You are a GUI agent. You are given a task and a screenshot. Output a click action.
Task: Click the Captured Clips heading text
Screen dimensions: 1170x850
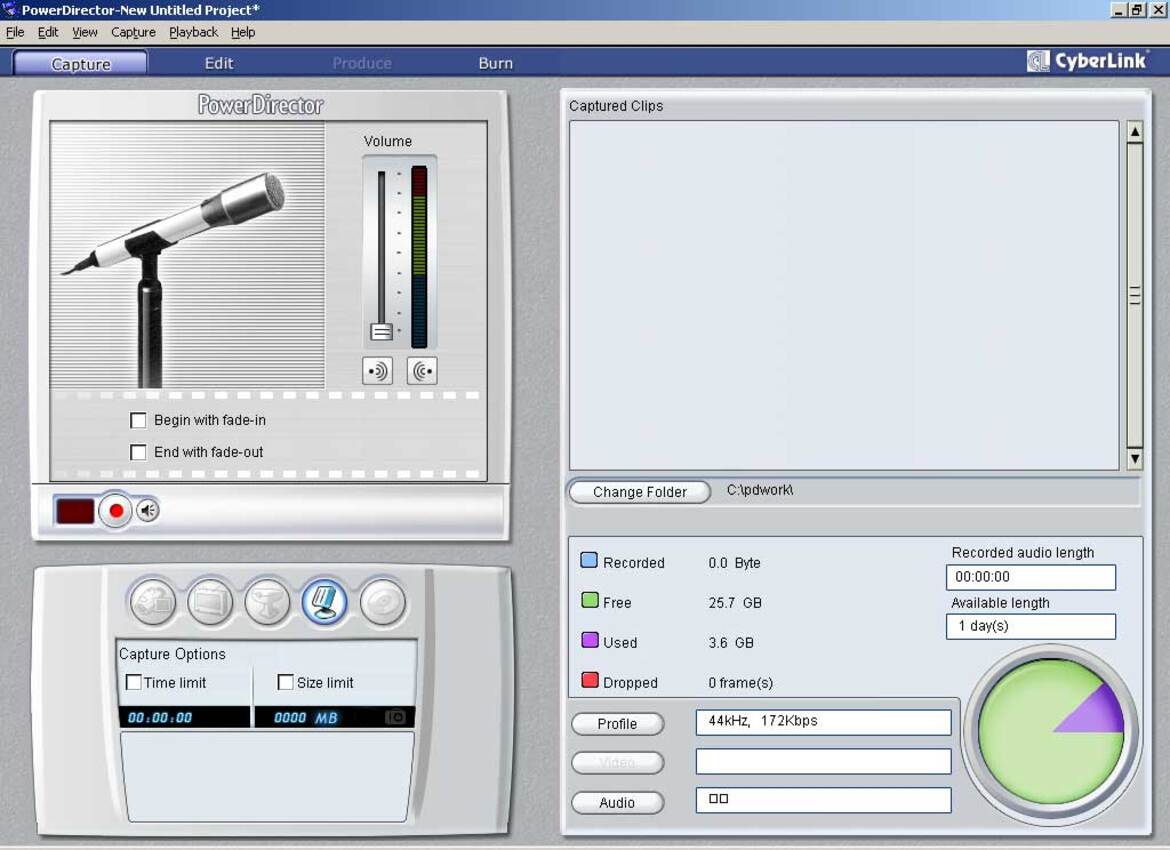coord(616,106)
